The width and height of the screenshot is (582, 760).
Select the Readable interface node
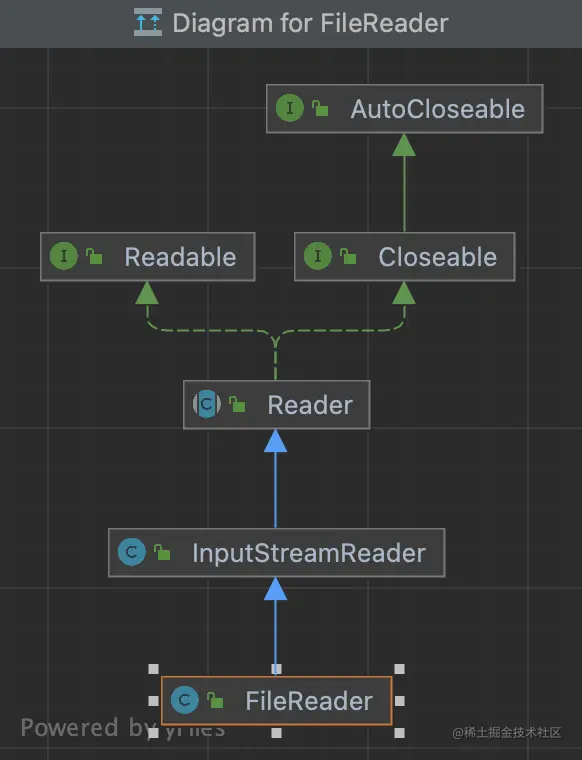tap(148, 257)
